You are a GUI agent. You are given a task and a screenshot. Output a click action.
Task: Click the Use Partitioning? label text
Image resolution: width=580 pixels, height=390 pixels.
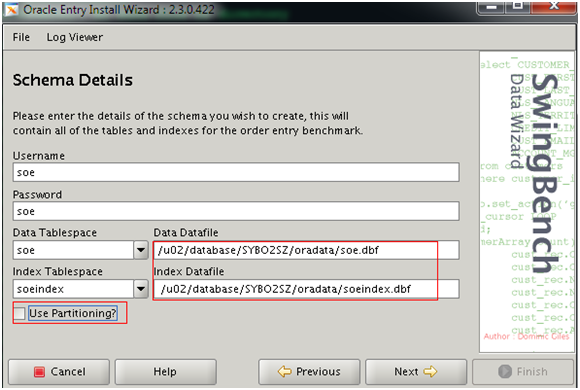coord(73,313)
